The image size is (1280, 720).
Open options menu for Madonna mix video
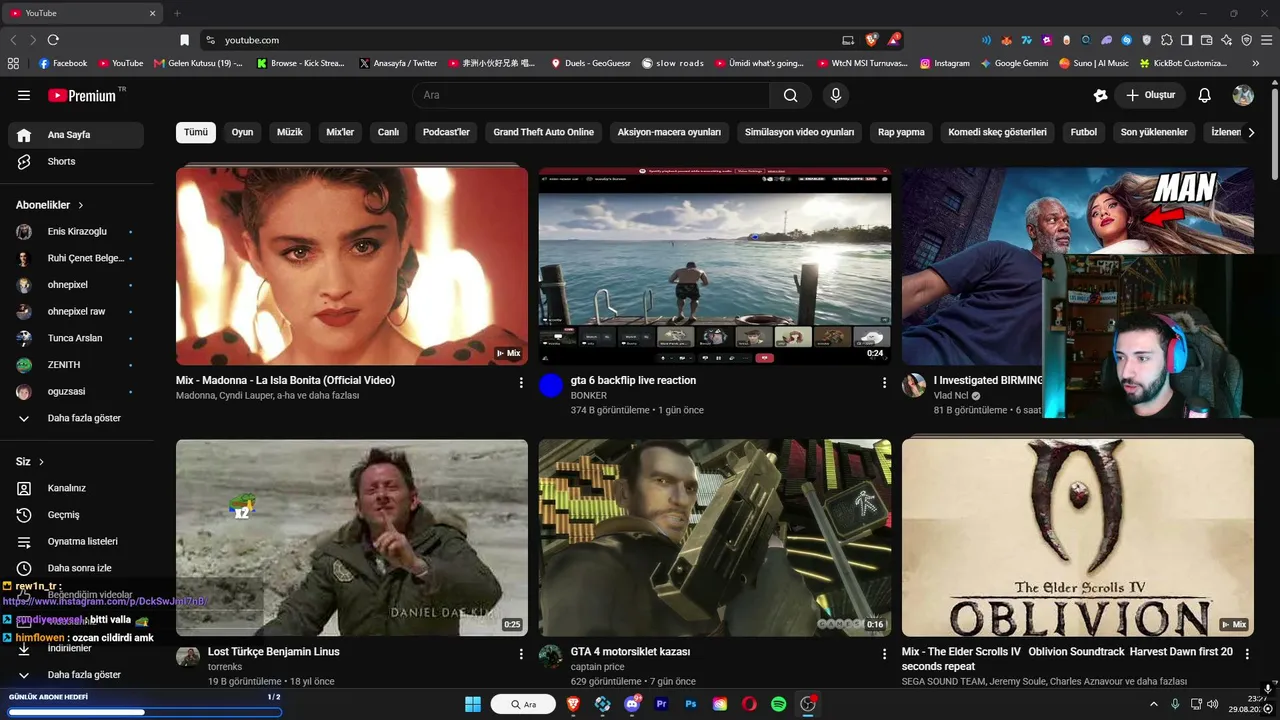click(521, 382)
